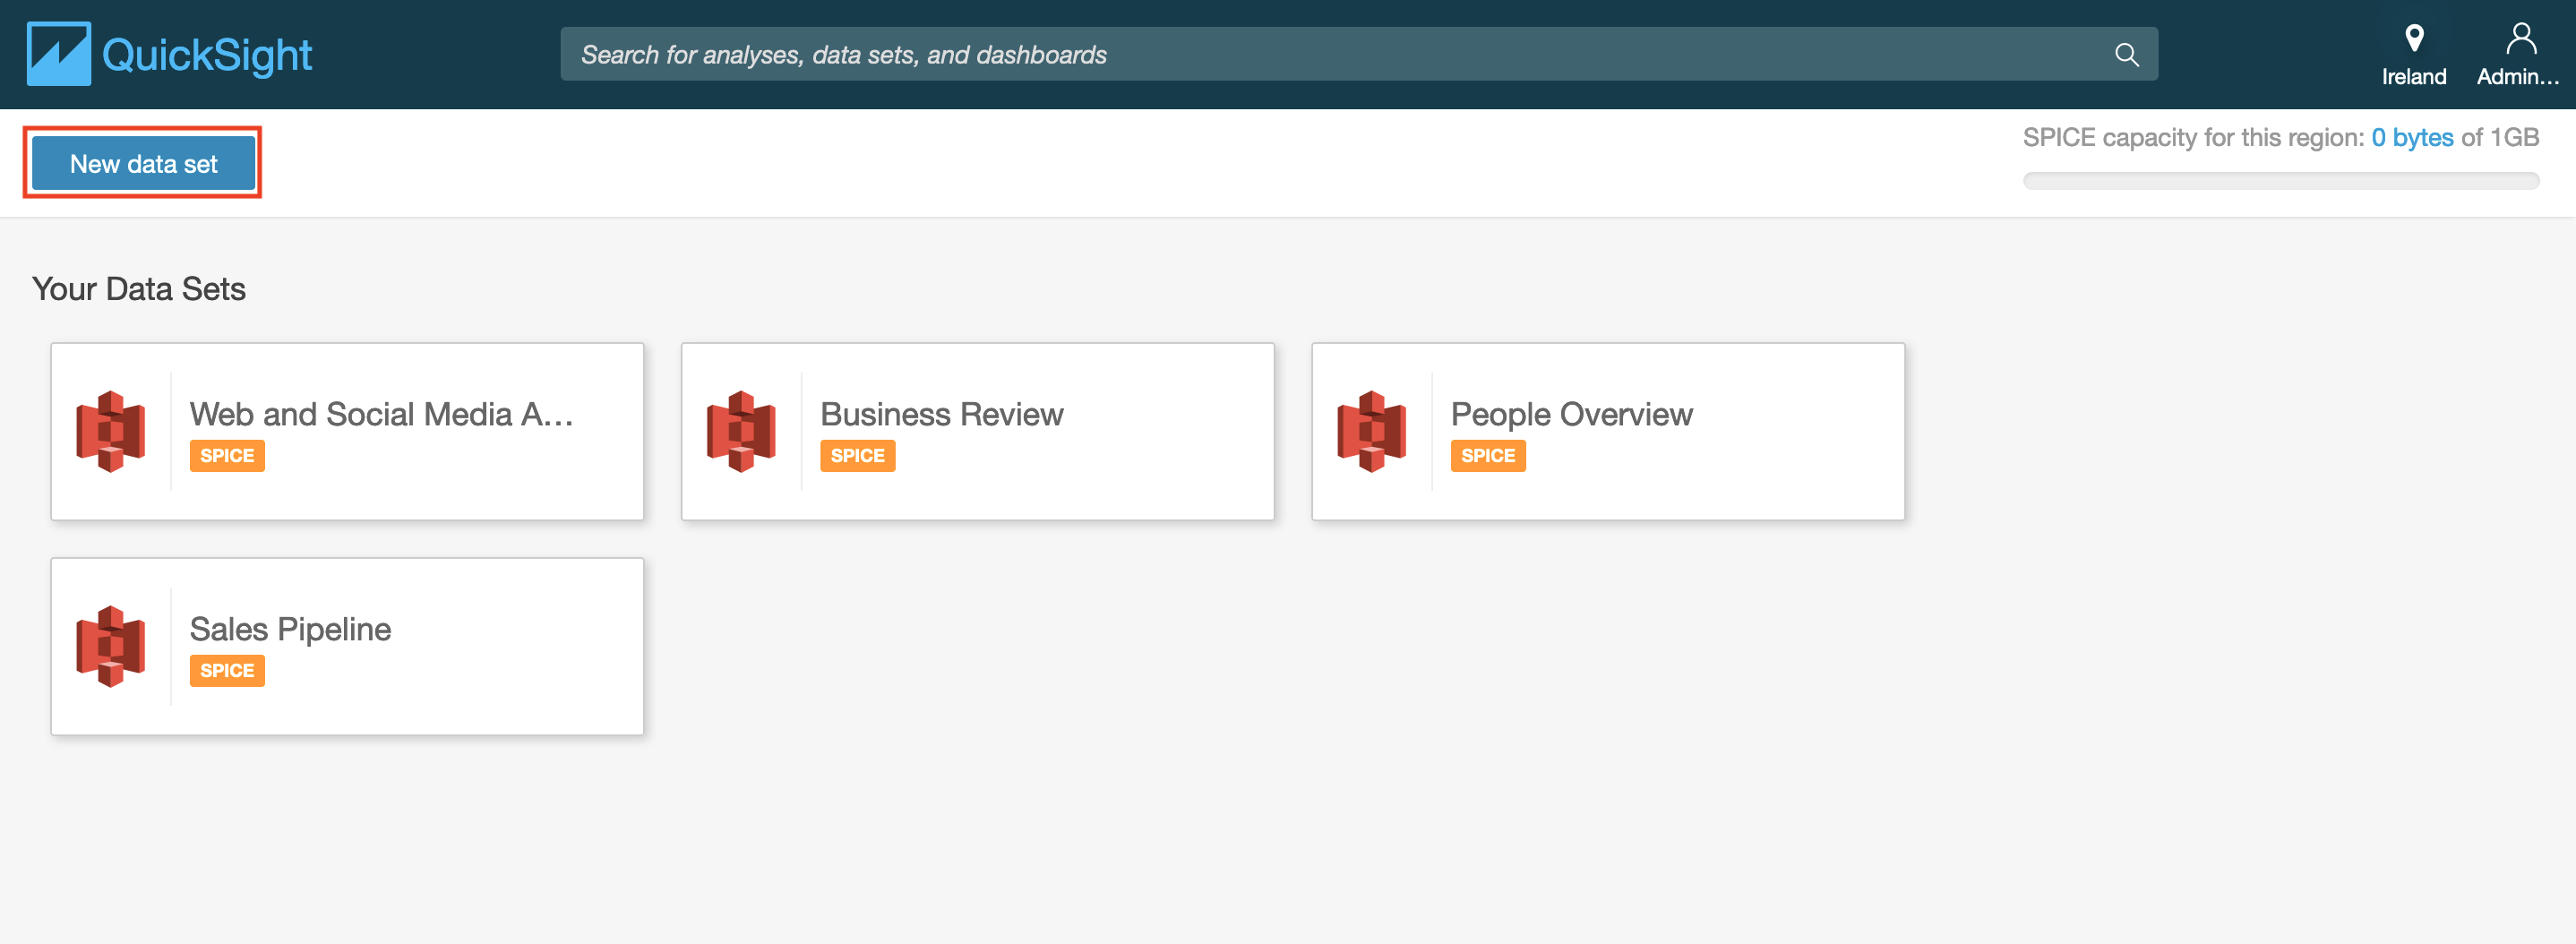The height and width of the screenshot is (944, 2576).
Task: Click the Your Data Sets heading
Action: pyautogui.click(x=139, y=289)
